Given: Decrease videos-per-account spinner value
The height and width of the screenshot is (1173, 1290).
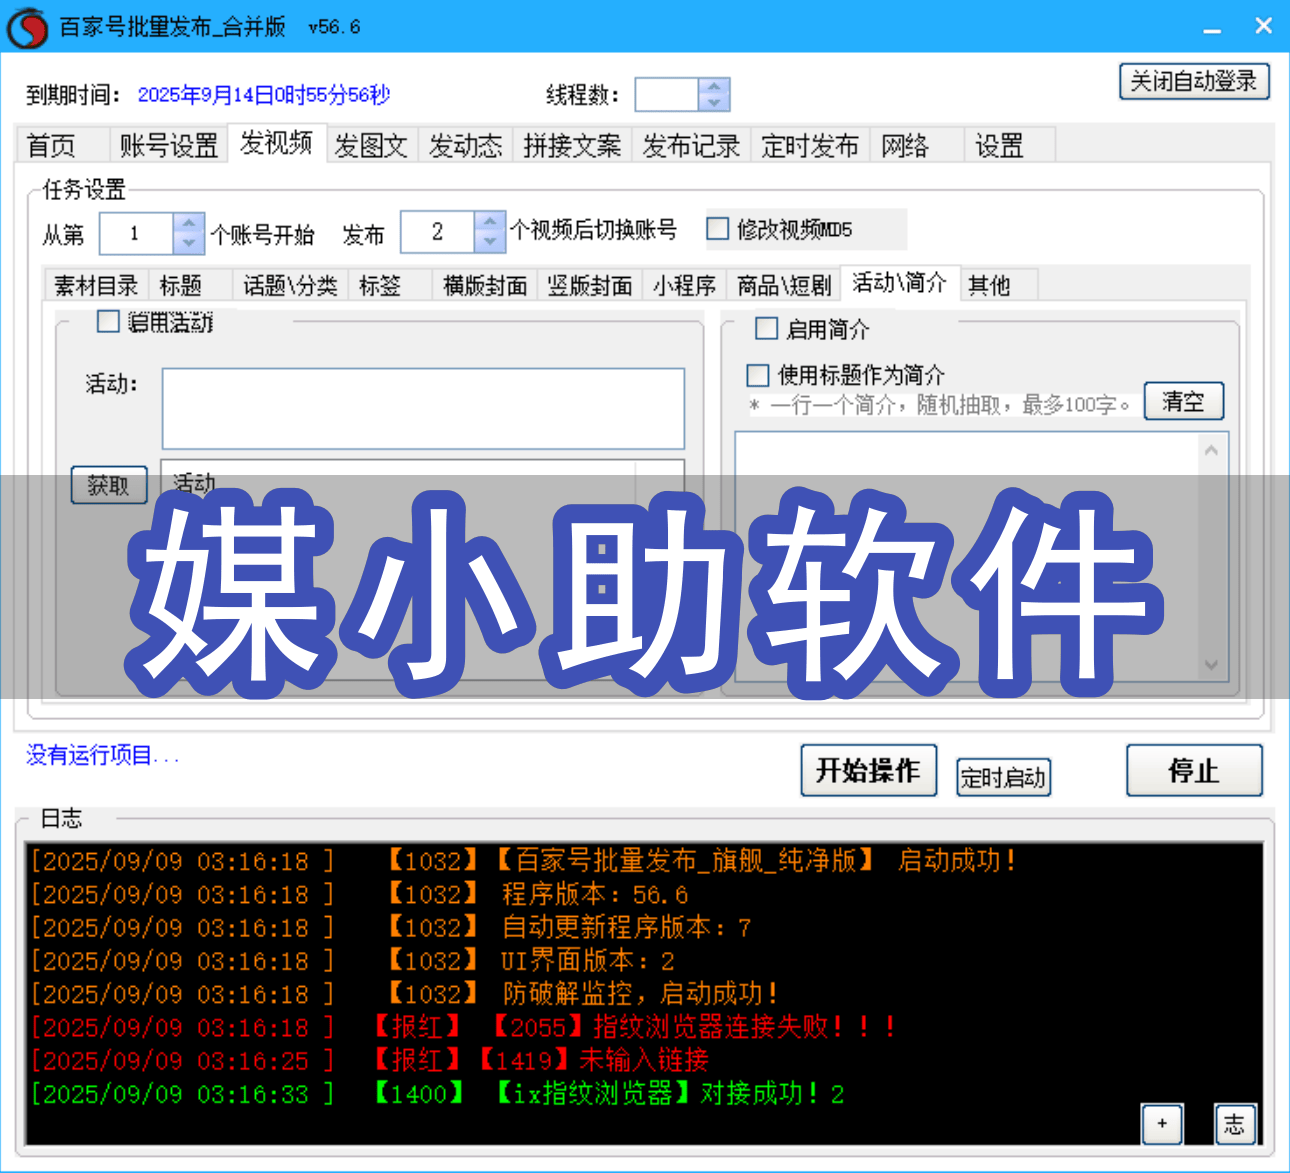Looking at the screenshot, I should click(489, 241).
